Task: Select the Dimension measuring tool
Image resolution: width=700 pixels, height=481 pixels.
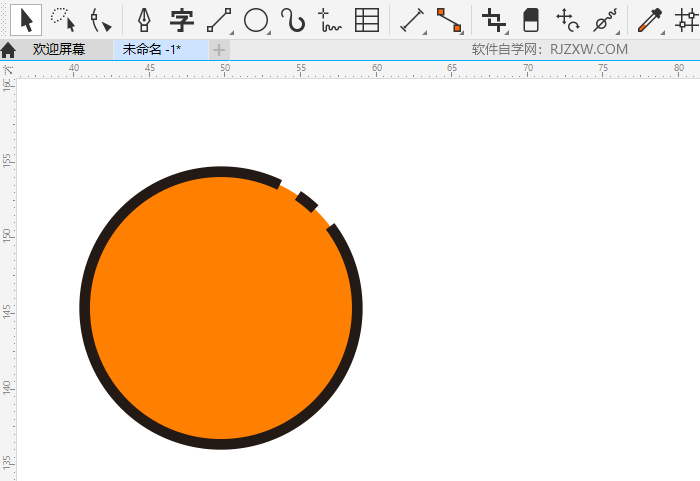Action: tap(413, 20)
